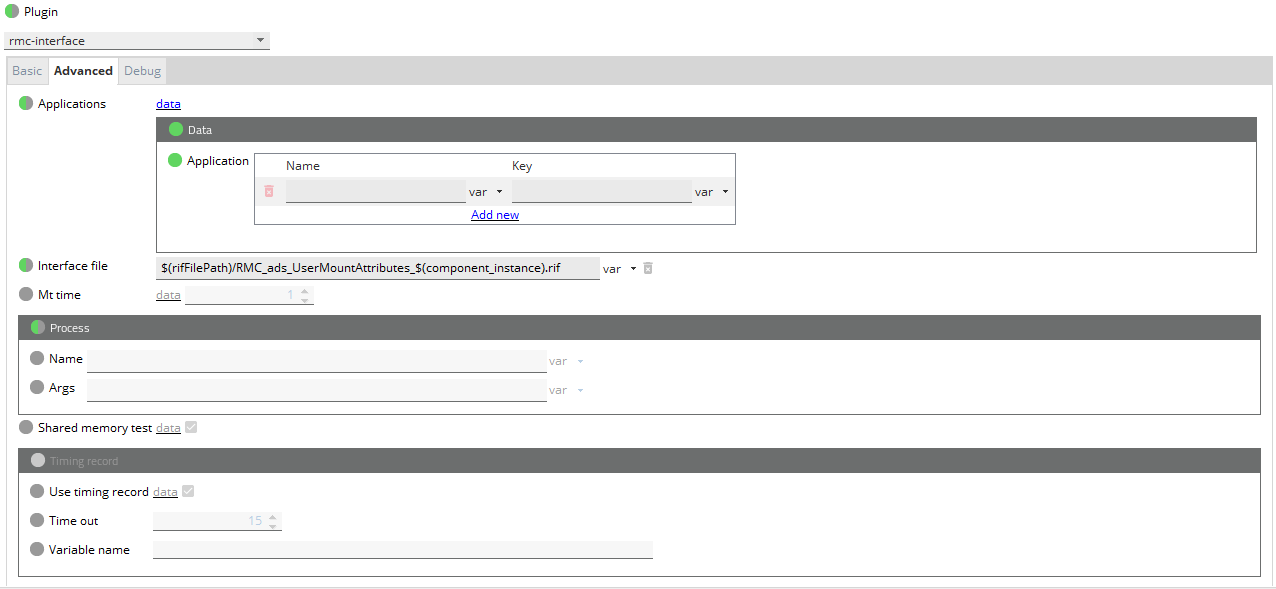Click trash icon next to Interface file
This screenshot has height=589, width=1276.
coord(648,268)
